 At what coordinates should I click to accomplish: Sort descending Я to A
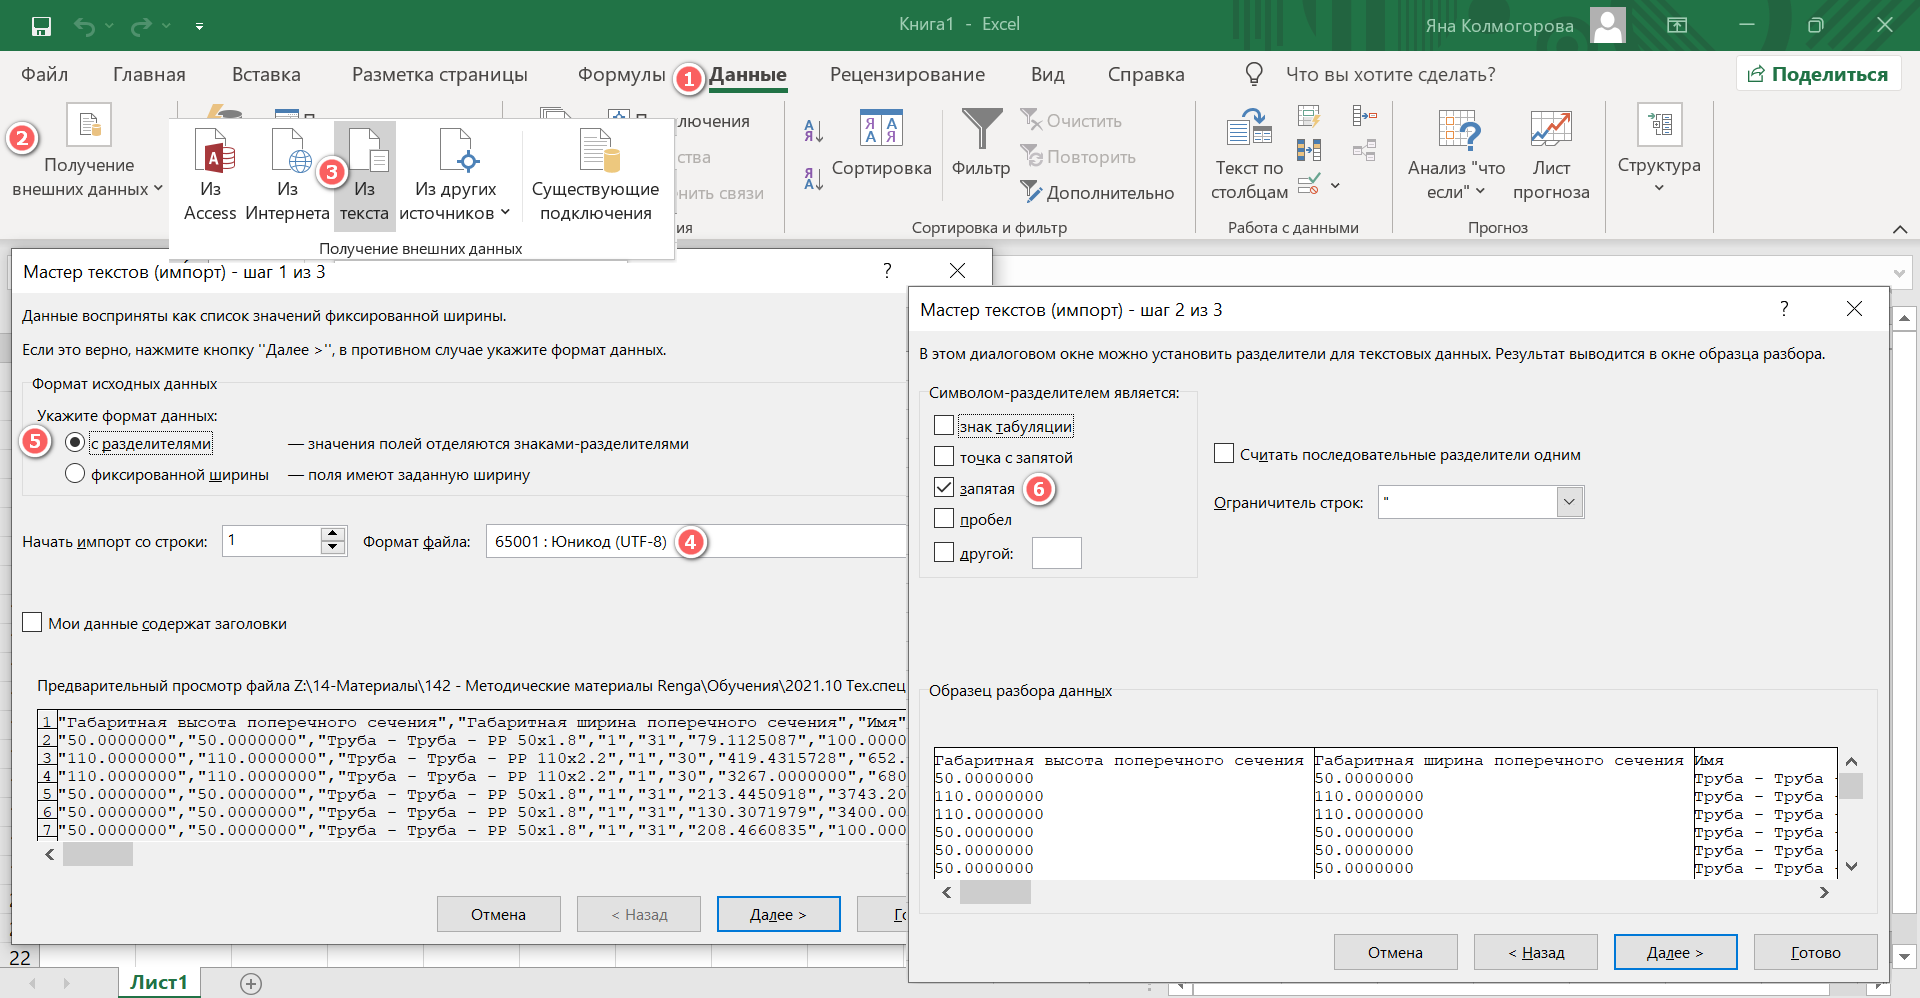[x=813, y=179]
